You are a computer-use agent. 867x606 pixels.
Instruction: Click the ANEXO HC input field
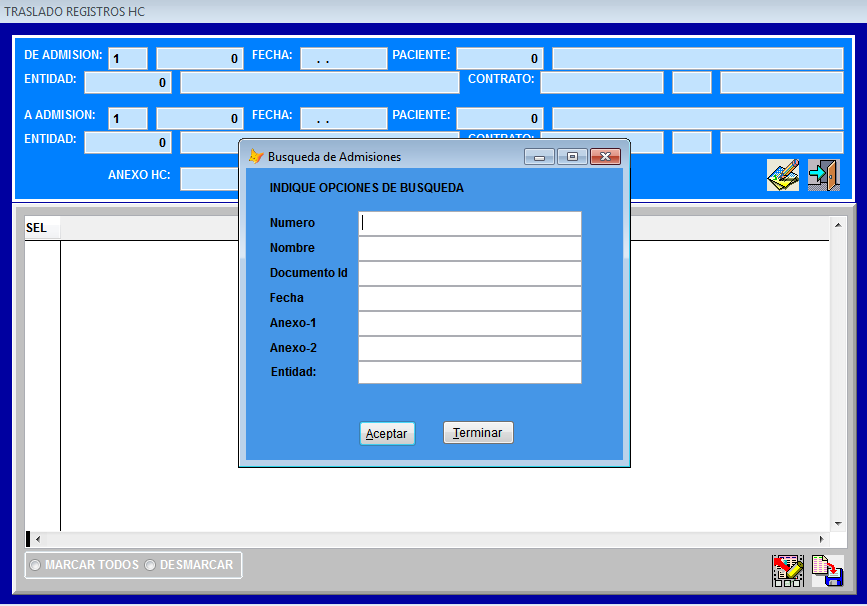(x=210, y=179)
